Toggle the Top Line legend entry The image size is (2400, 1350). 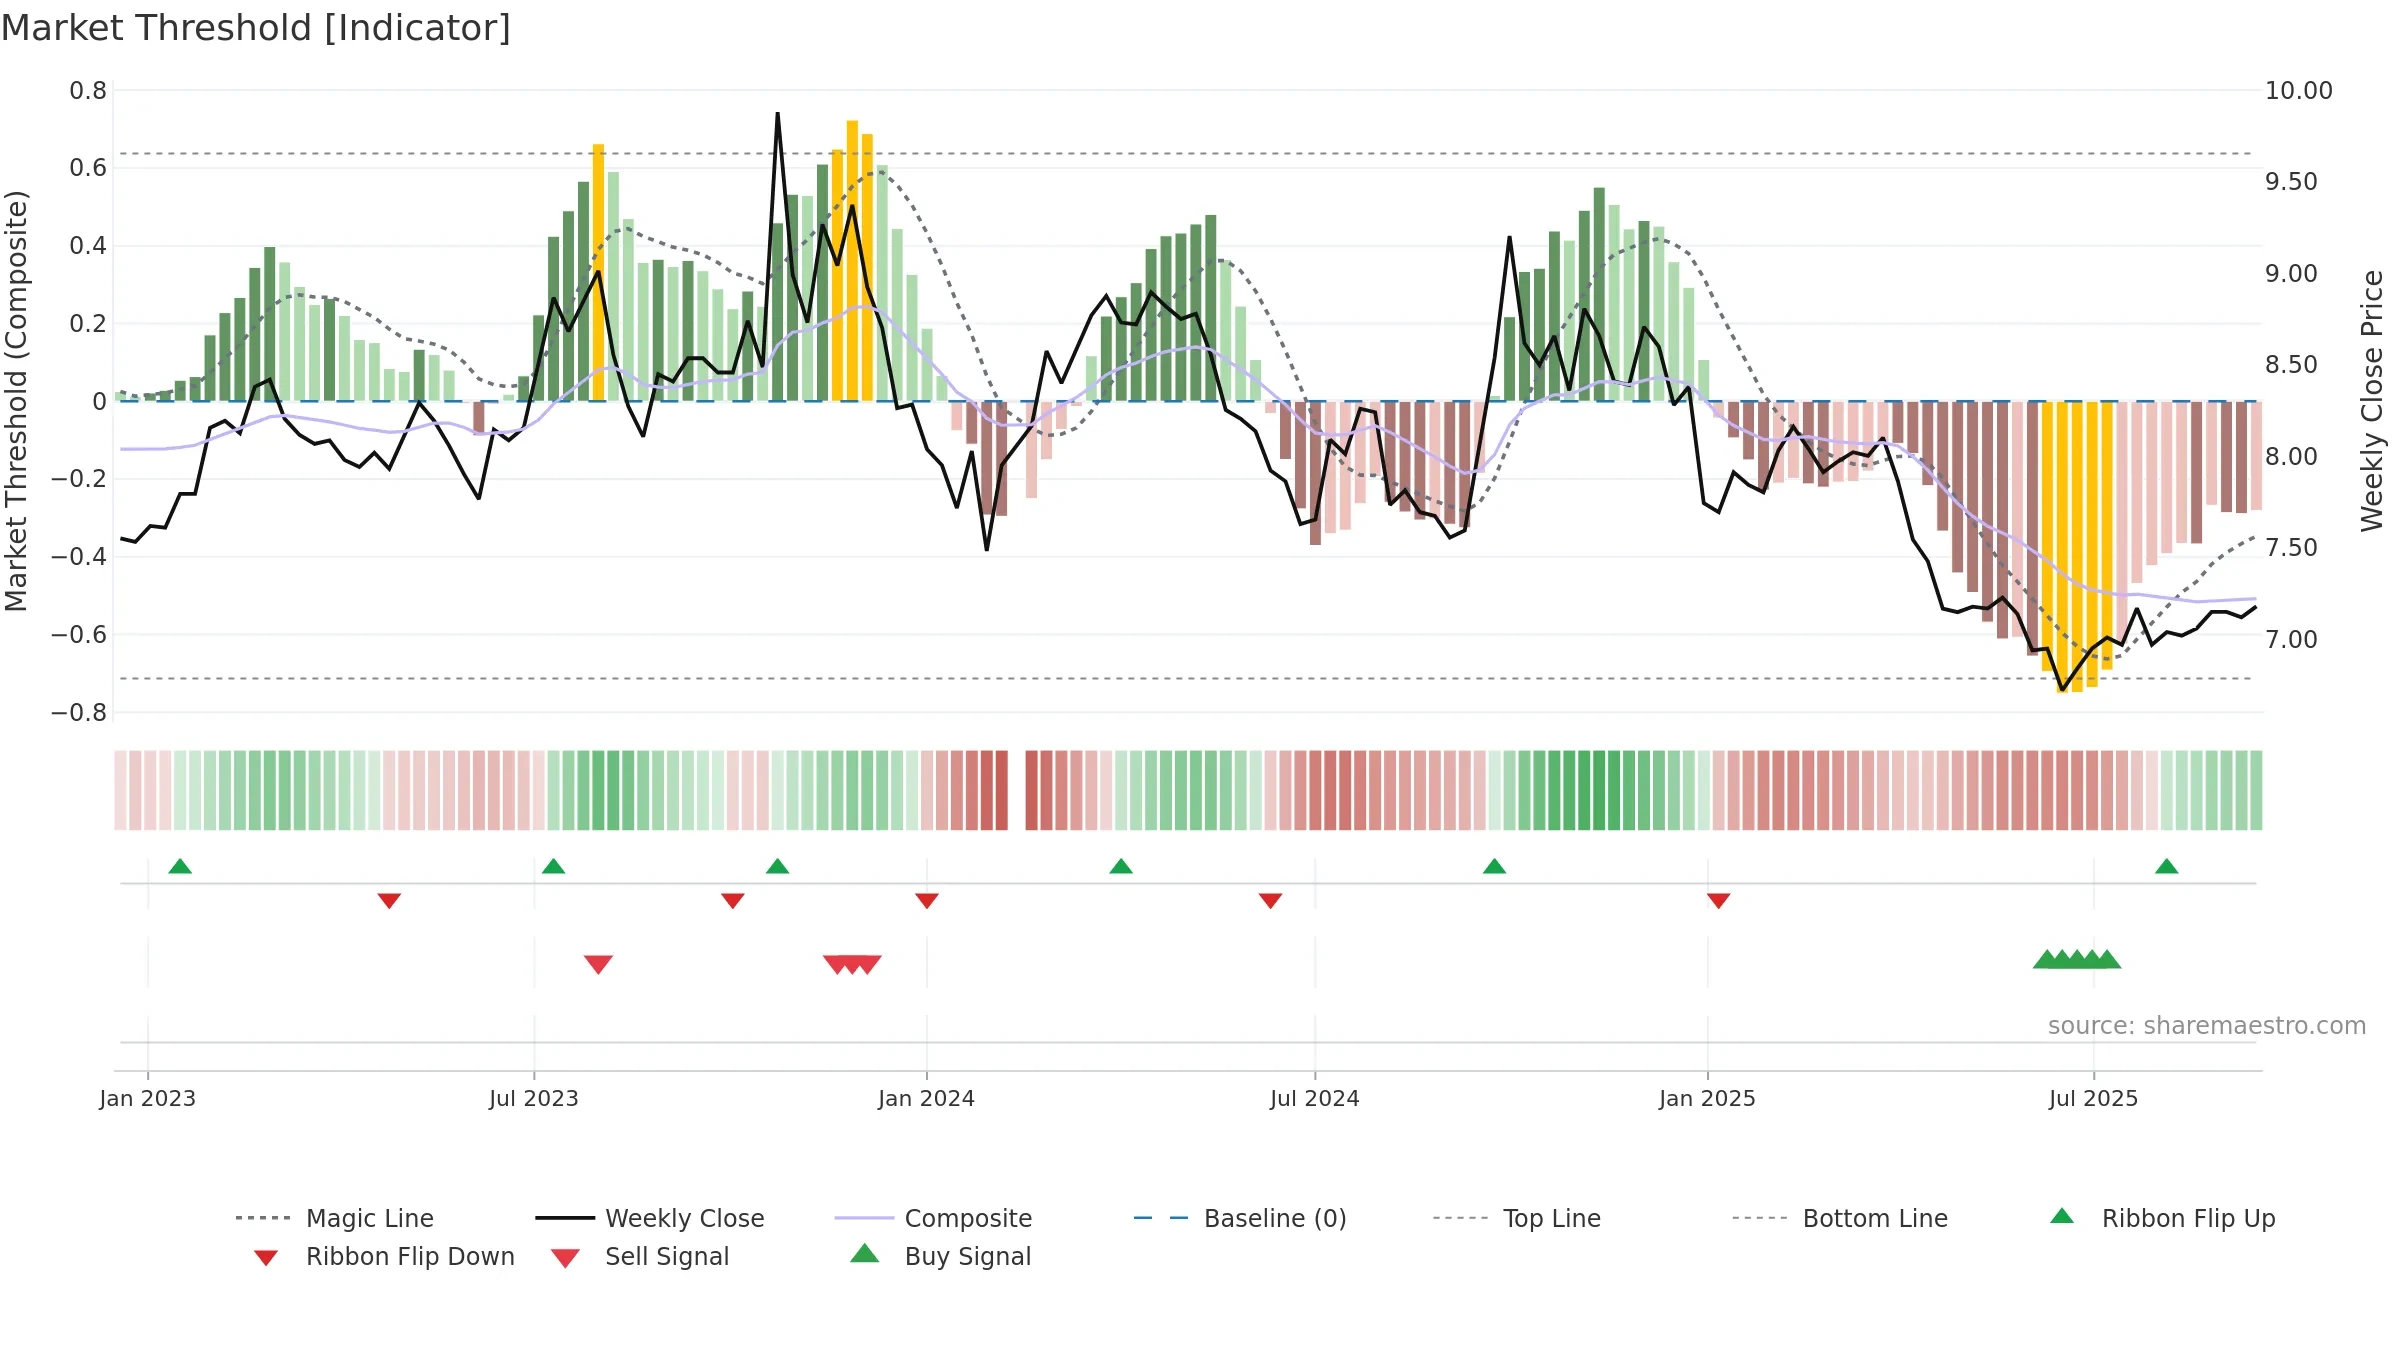point(1517,1218)
